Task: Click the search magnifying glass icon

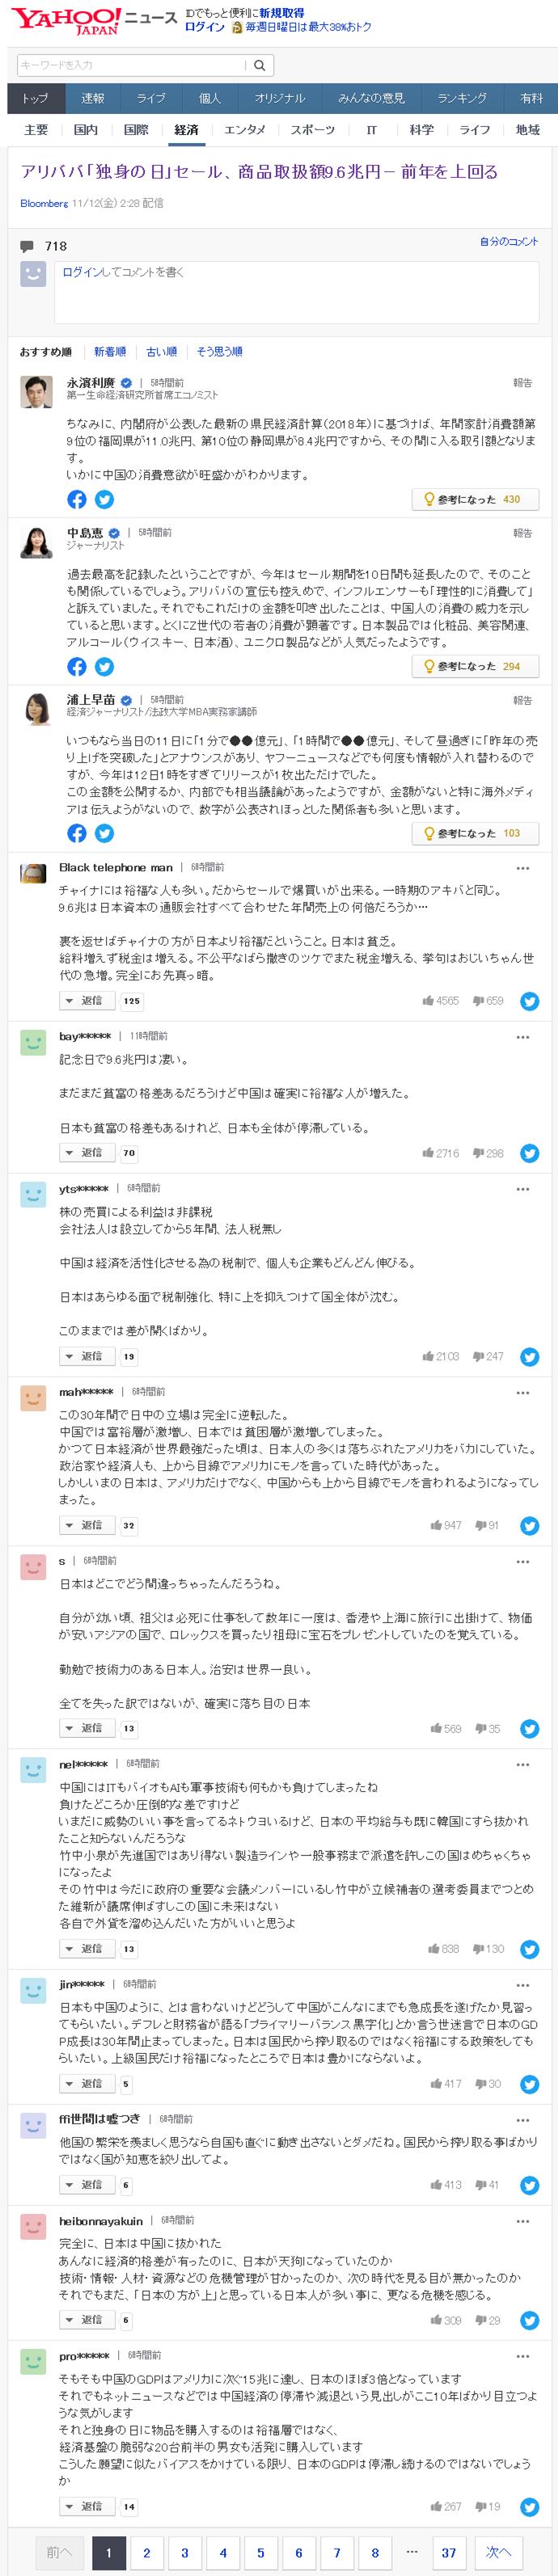Action: [259, 65]
